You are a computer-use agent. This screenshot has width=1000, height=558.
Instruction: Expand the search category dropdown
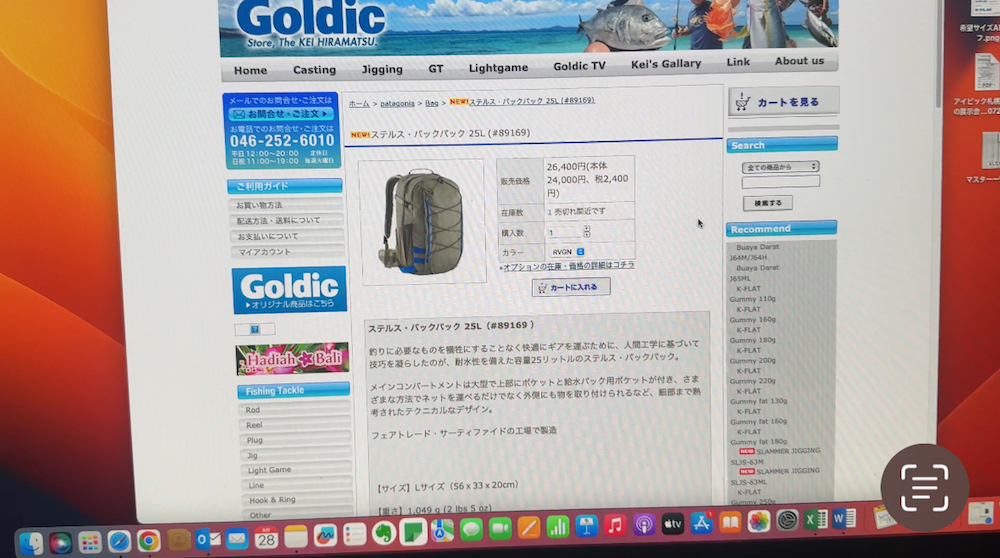[x=780, y=166]
